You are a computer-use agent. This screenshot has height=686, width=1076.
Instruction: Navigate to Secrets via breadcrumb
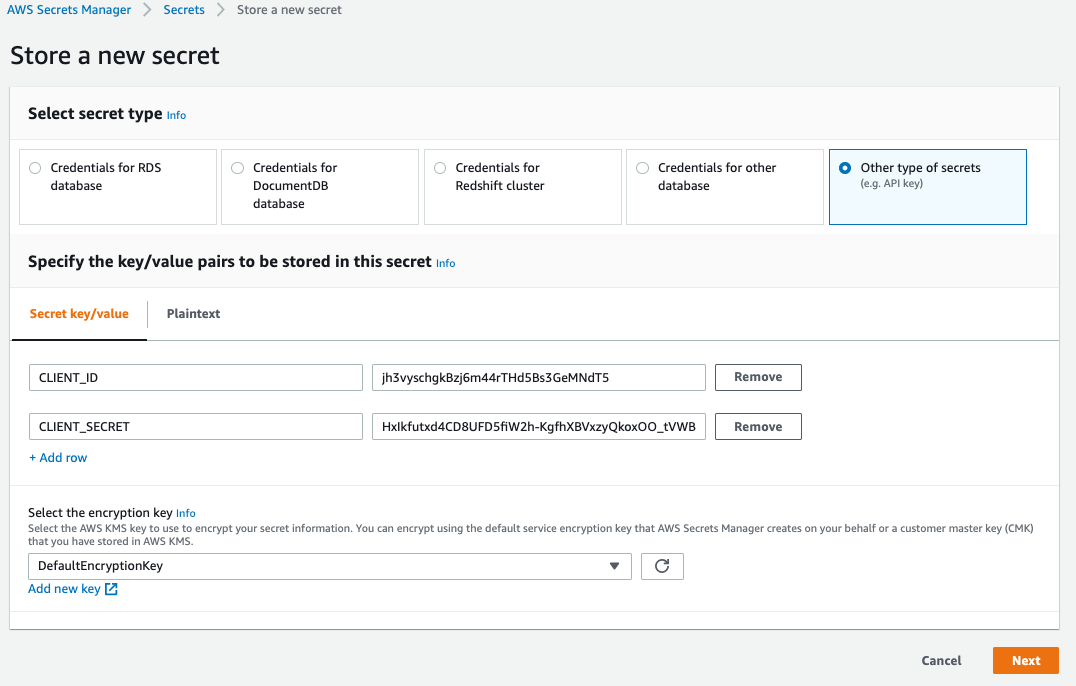point(184,9)
